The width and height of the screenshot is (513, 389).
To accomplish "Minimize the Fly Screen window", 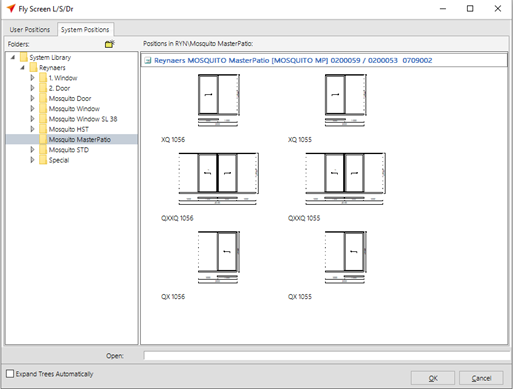I will [x=443, y=9].
